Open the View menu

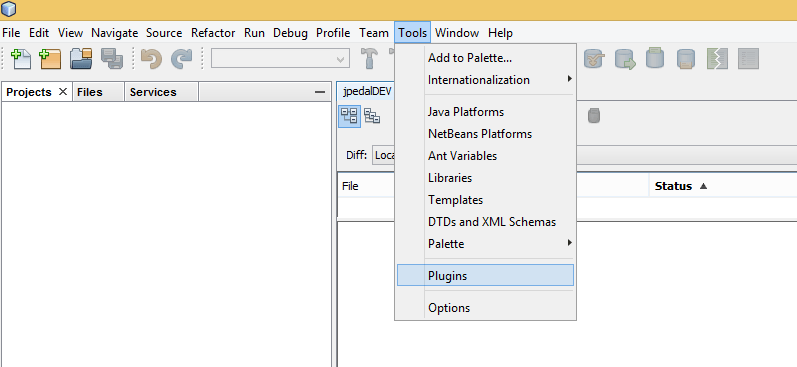70,33
